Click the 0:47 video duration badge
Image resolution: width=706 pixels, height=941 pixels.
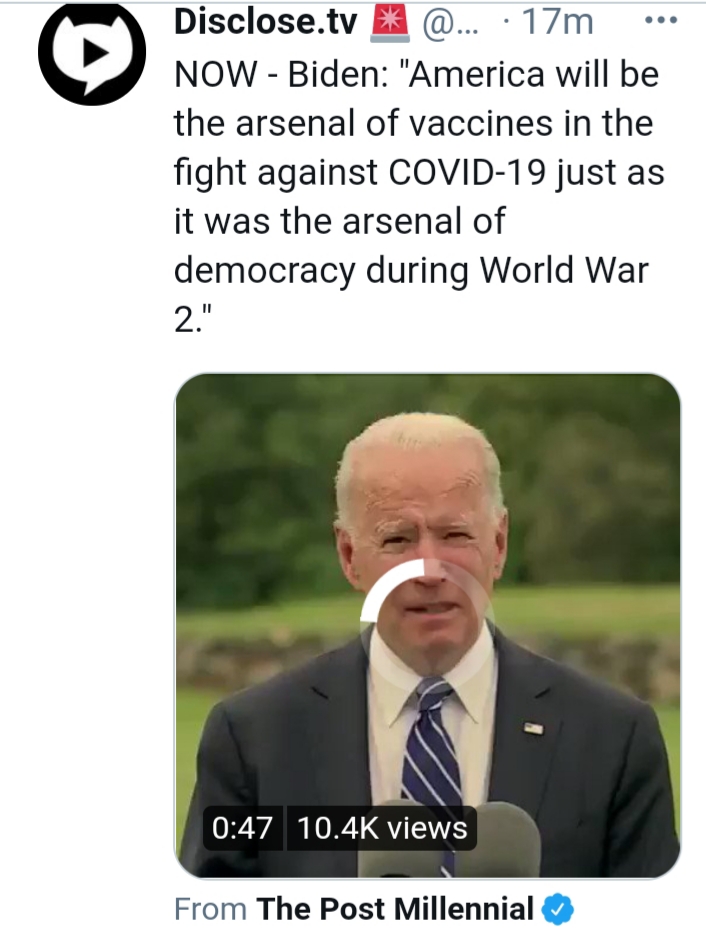243,828
